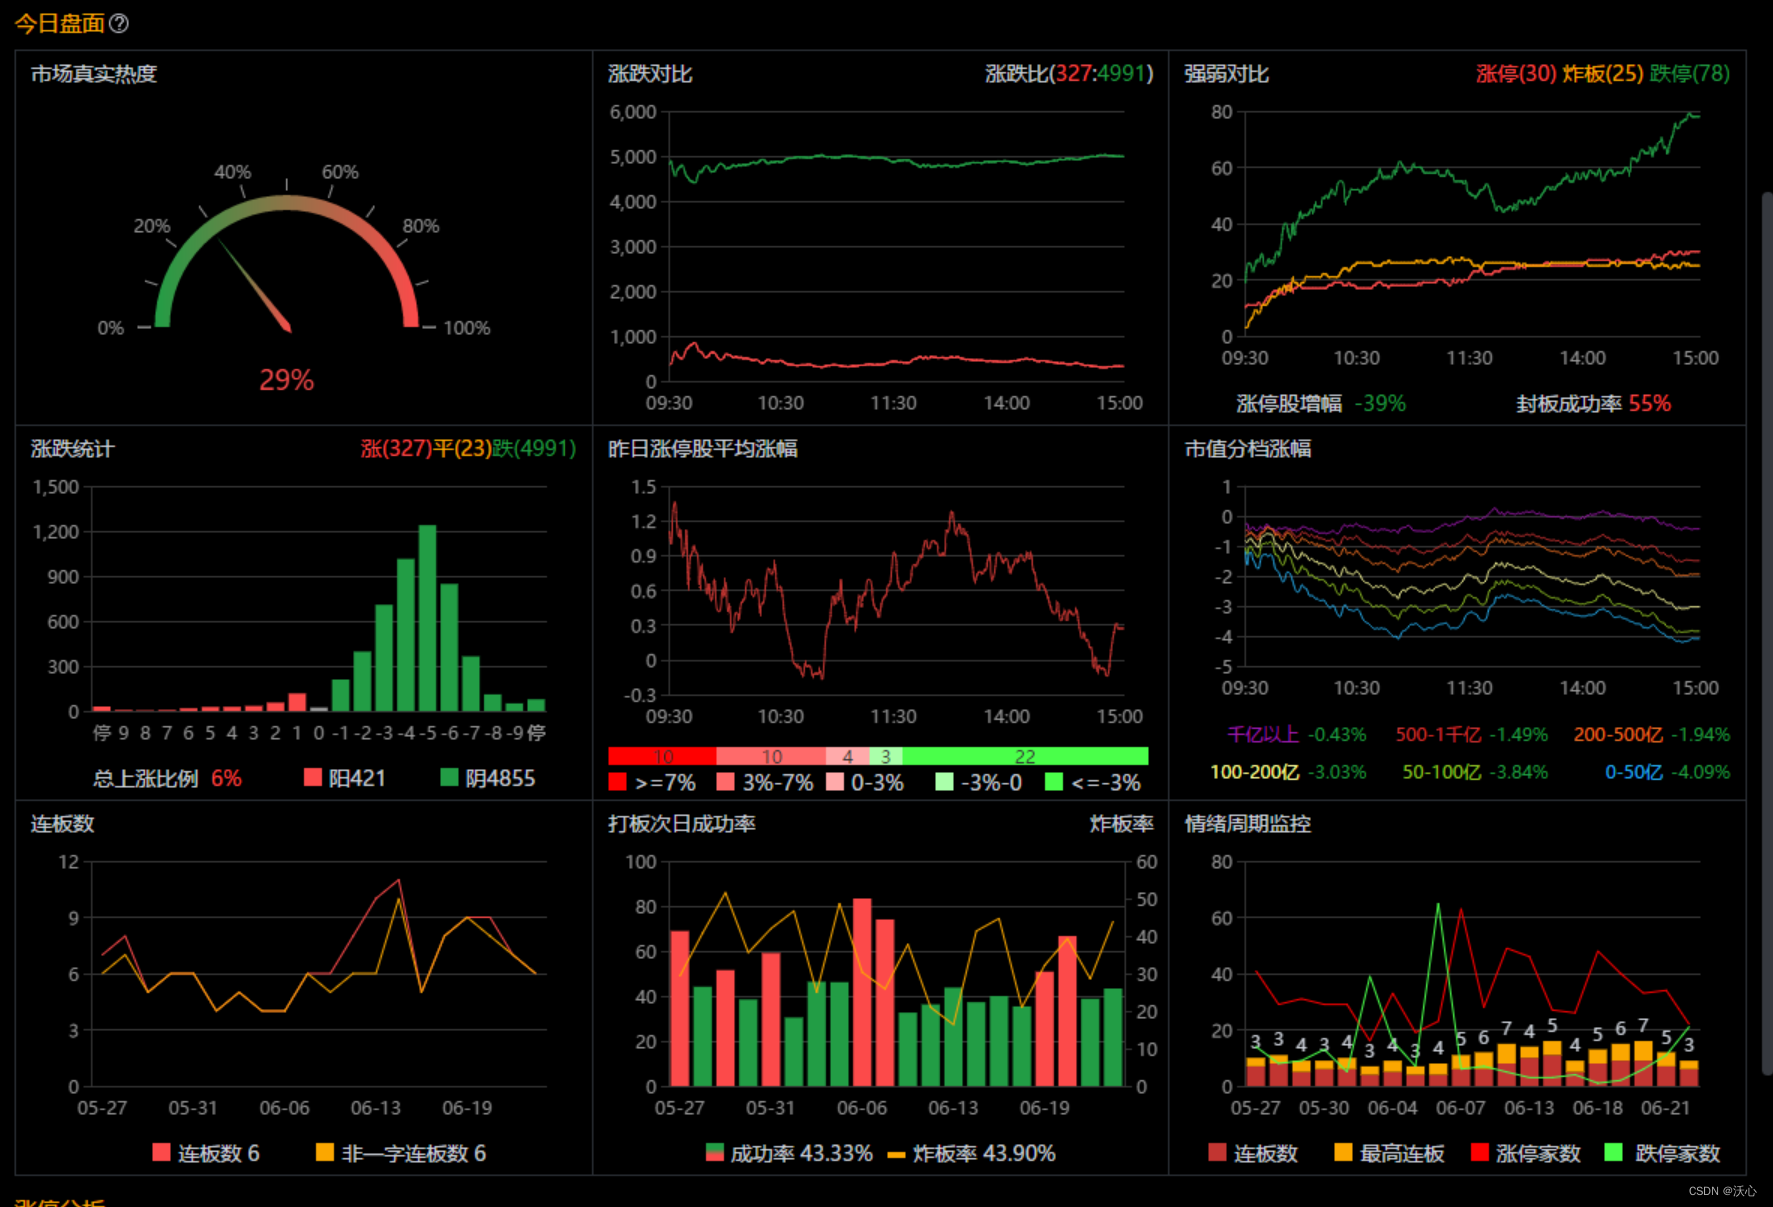Click the 连板数 panel title
This screenshot has width=1773, height=1207.
click(62, 824)
